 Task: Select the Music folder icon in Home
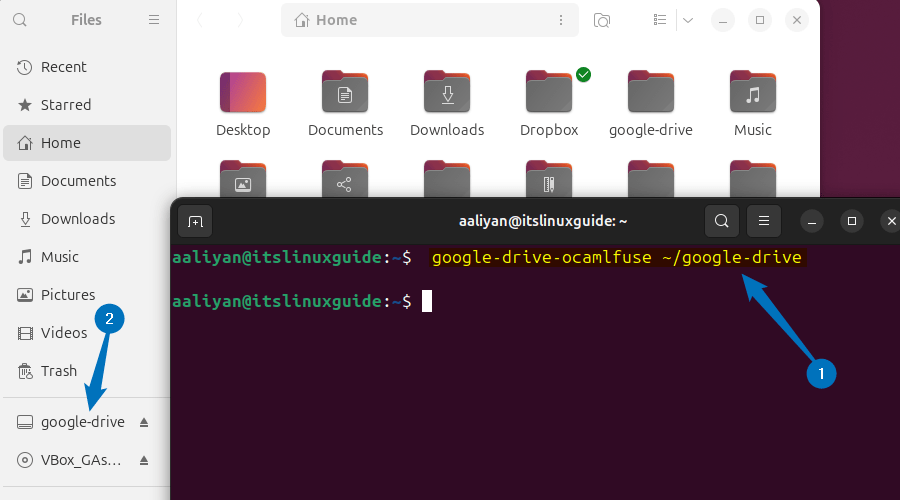coord(753,92)
